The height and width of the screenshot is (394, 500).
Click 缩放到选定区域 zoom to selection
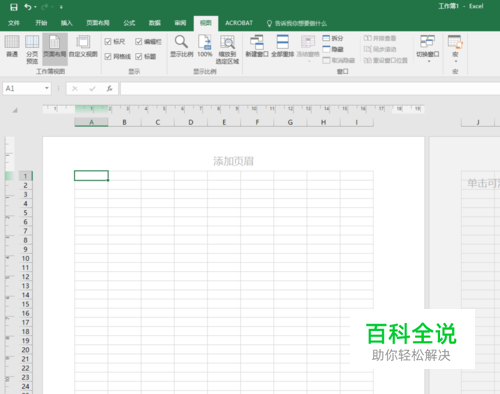coord(227,49)
